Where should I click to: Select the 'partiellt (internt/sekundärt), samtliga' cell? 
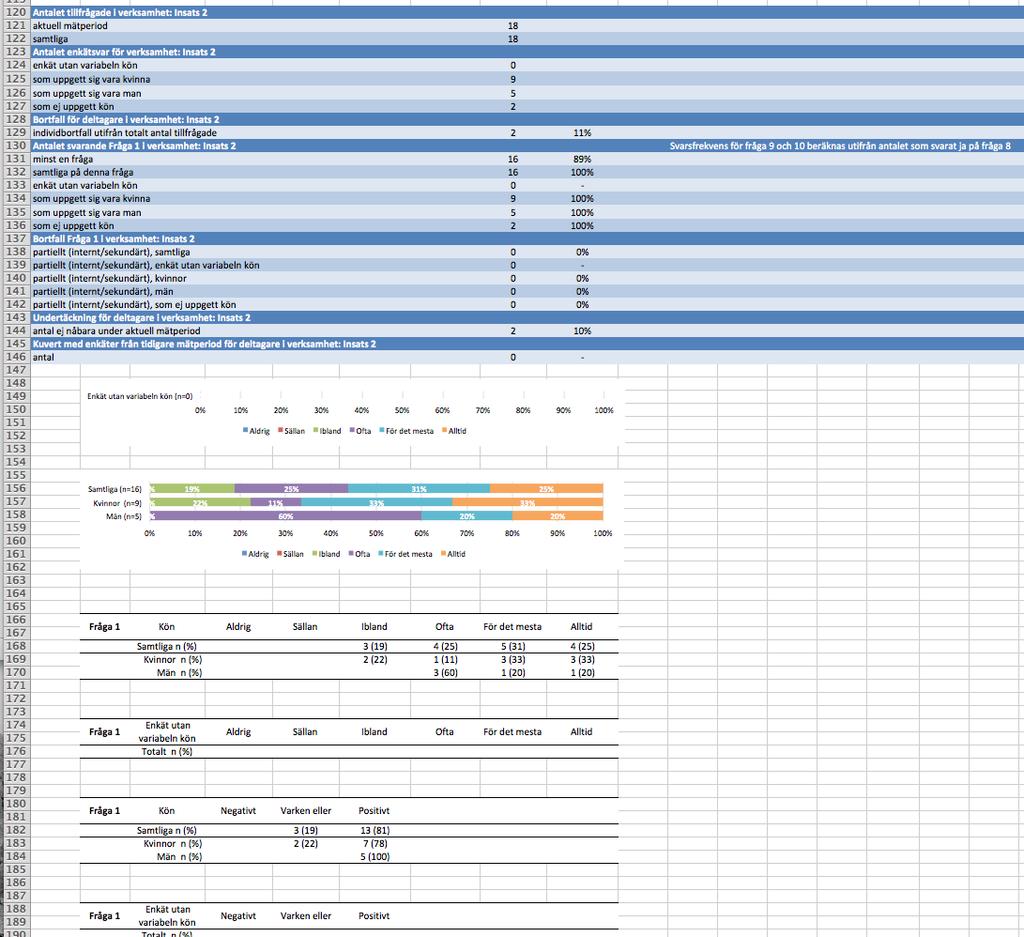click(112, 252)
